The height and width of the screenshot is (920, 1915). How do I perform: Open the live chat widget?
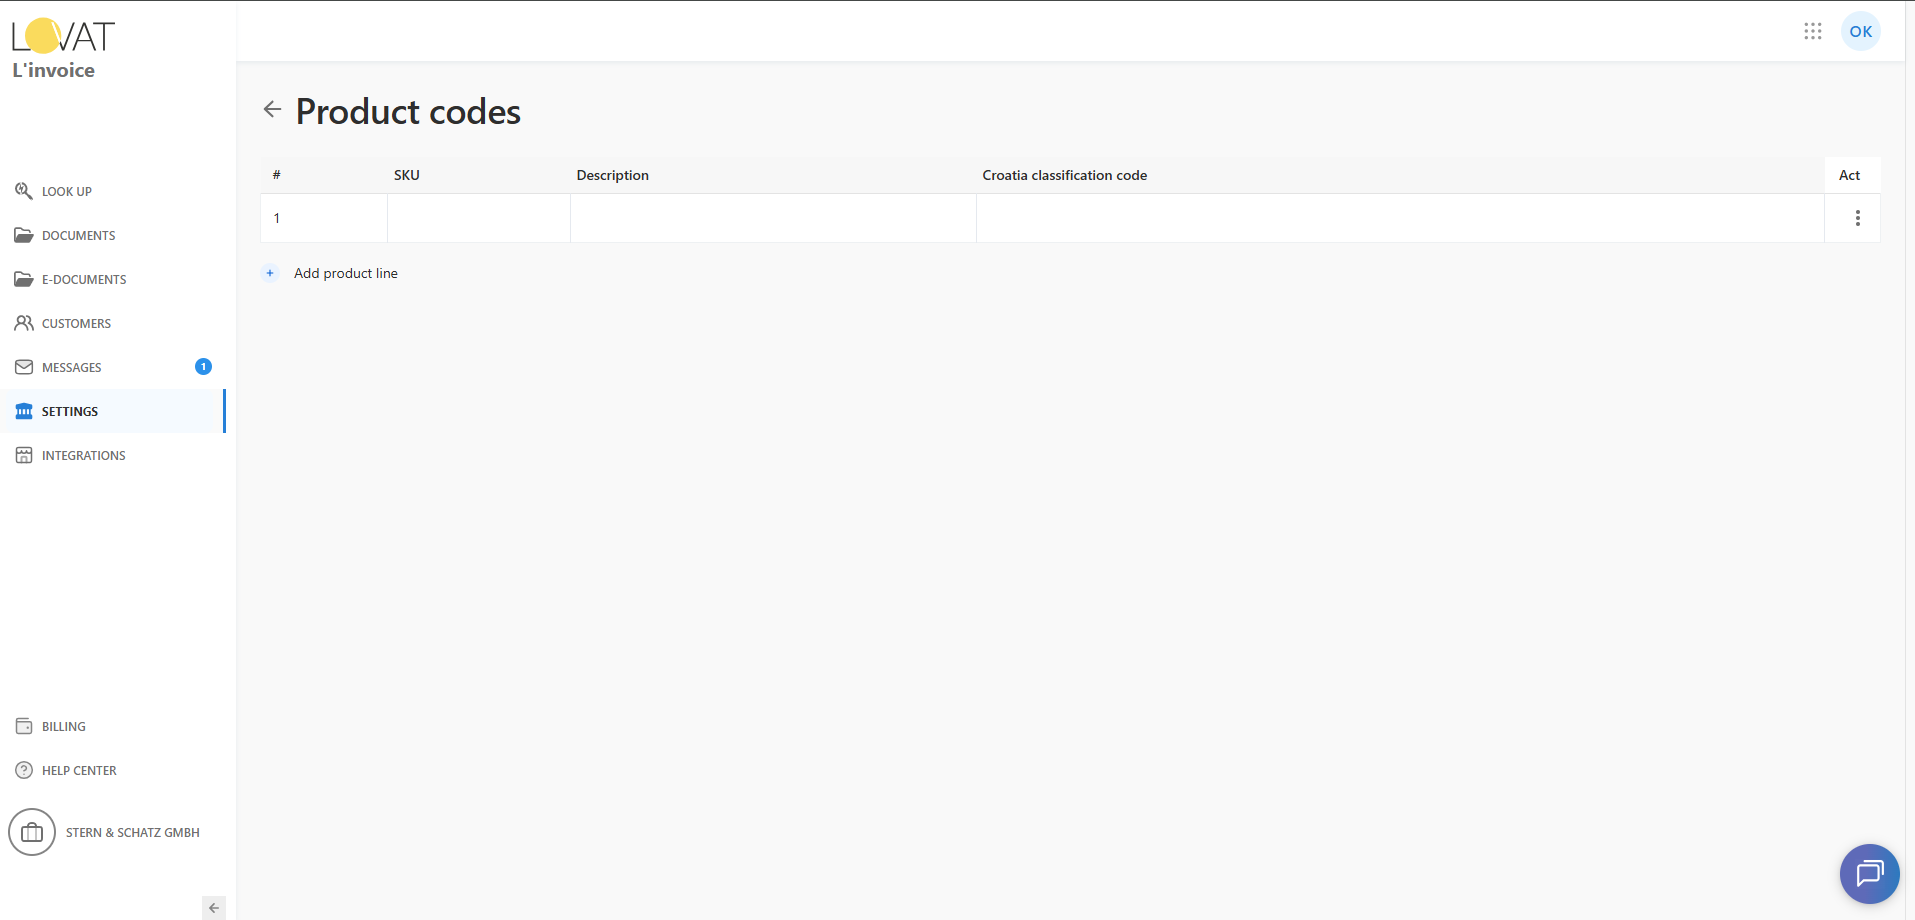(x=1868, y=873)
